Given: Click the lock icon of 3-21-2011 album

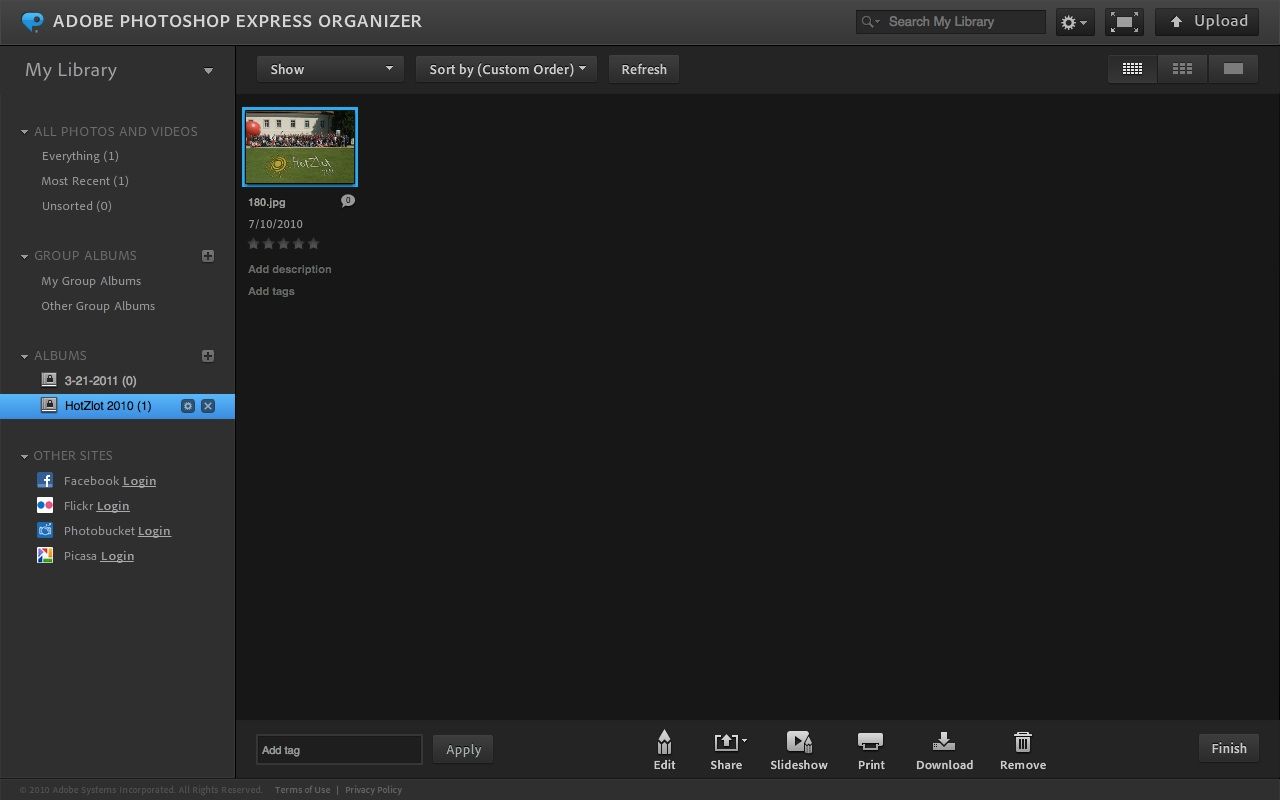Looking at the screenshot, I should click(48, 380).
